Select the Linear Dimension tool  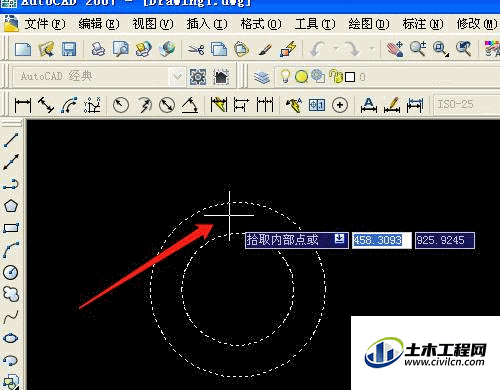(x=23, y=105)
